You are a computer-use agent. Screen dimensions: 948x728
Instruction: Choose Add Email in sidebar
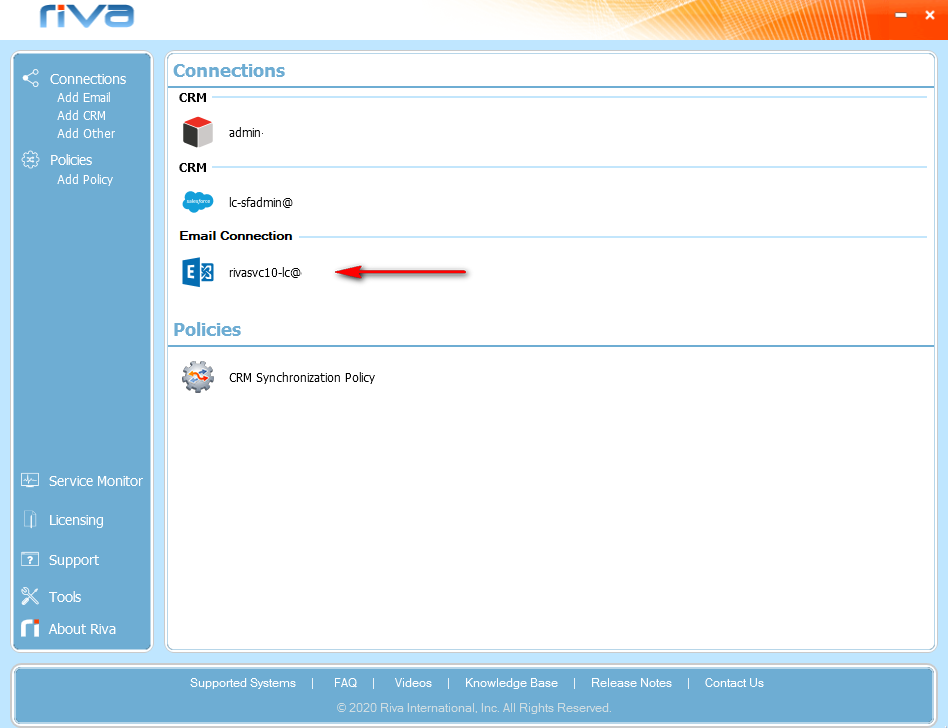[x=83, y=97]
